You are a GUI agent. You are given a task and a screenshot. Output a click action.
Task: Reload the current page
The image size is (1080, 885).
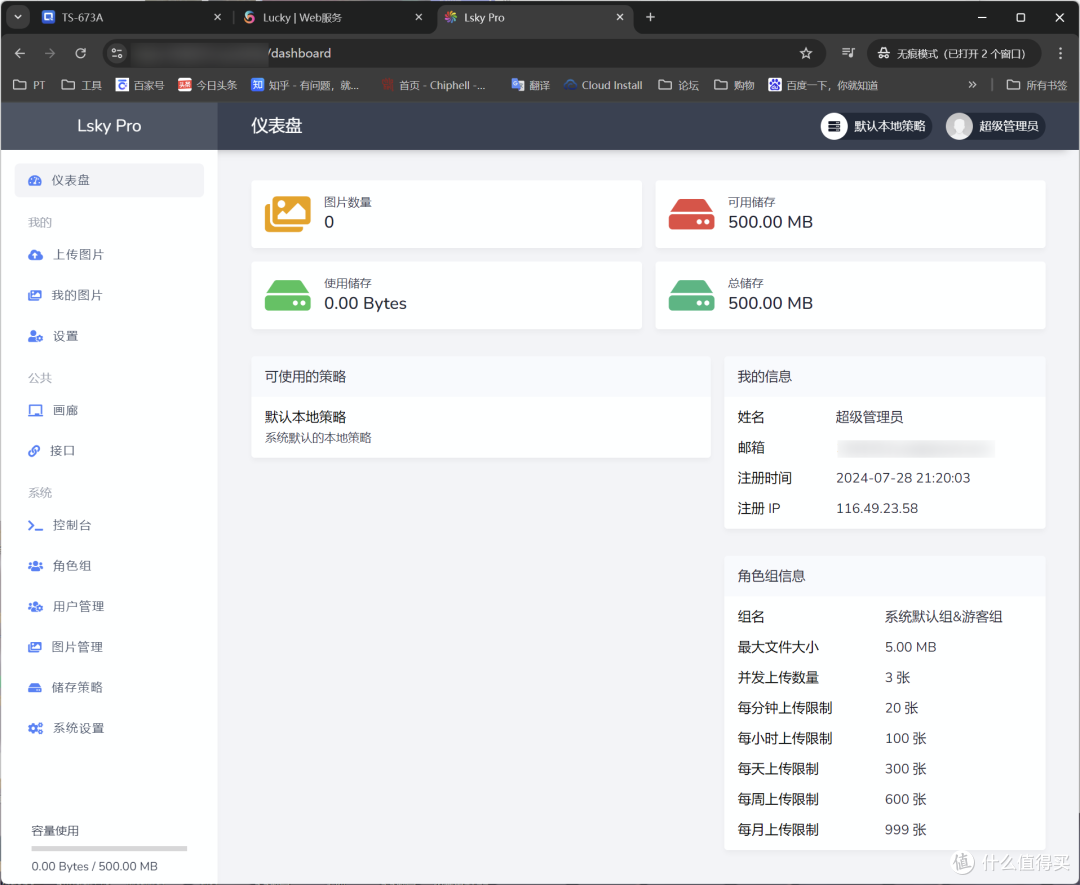pos(81,53)
